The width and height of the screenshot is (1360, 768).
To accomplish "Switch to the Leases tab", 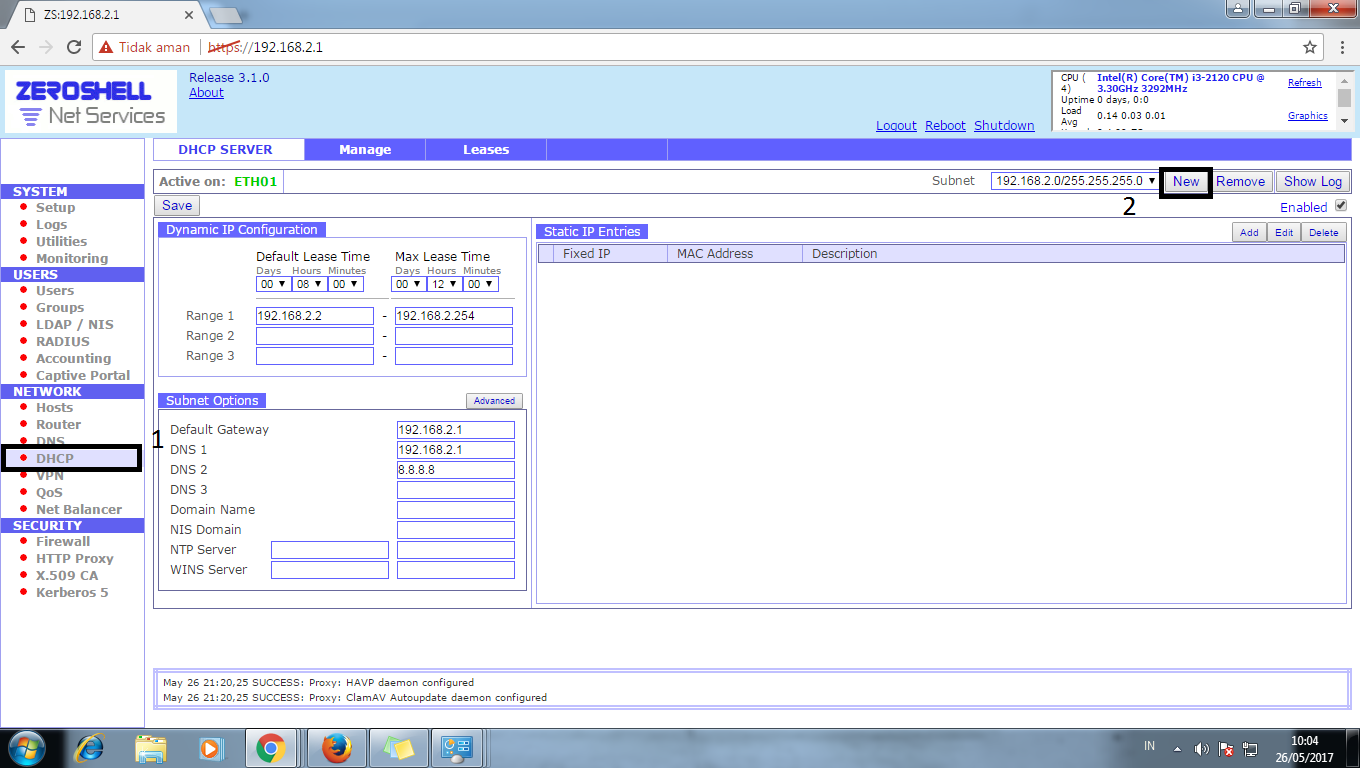I will pos(485,148).
